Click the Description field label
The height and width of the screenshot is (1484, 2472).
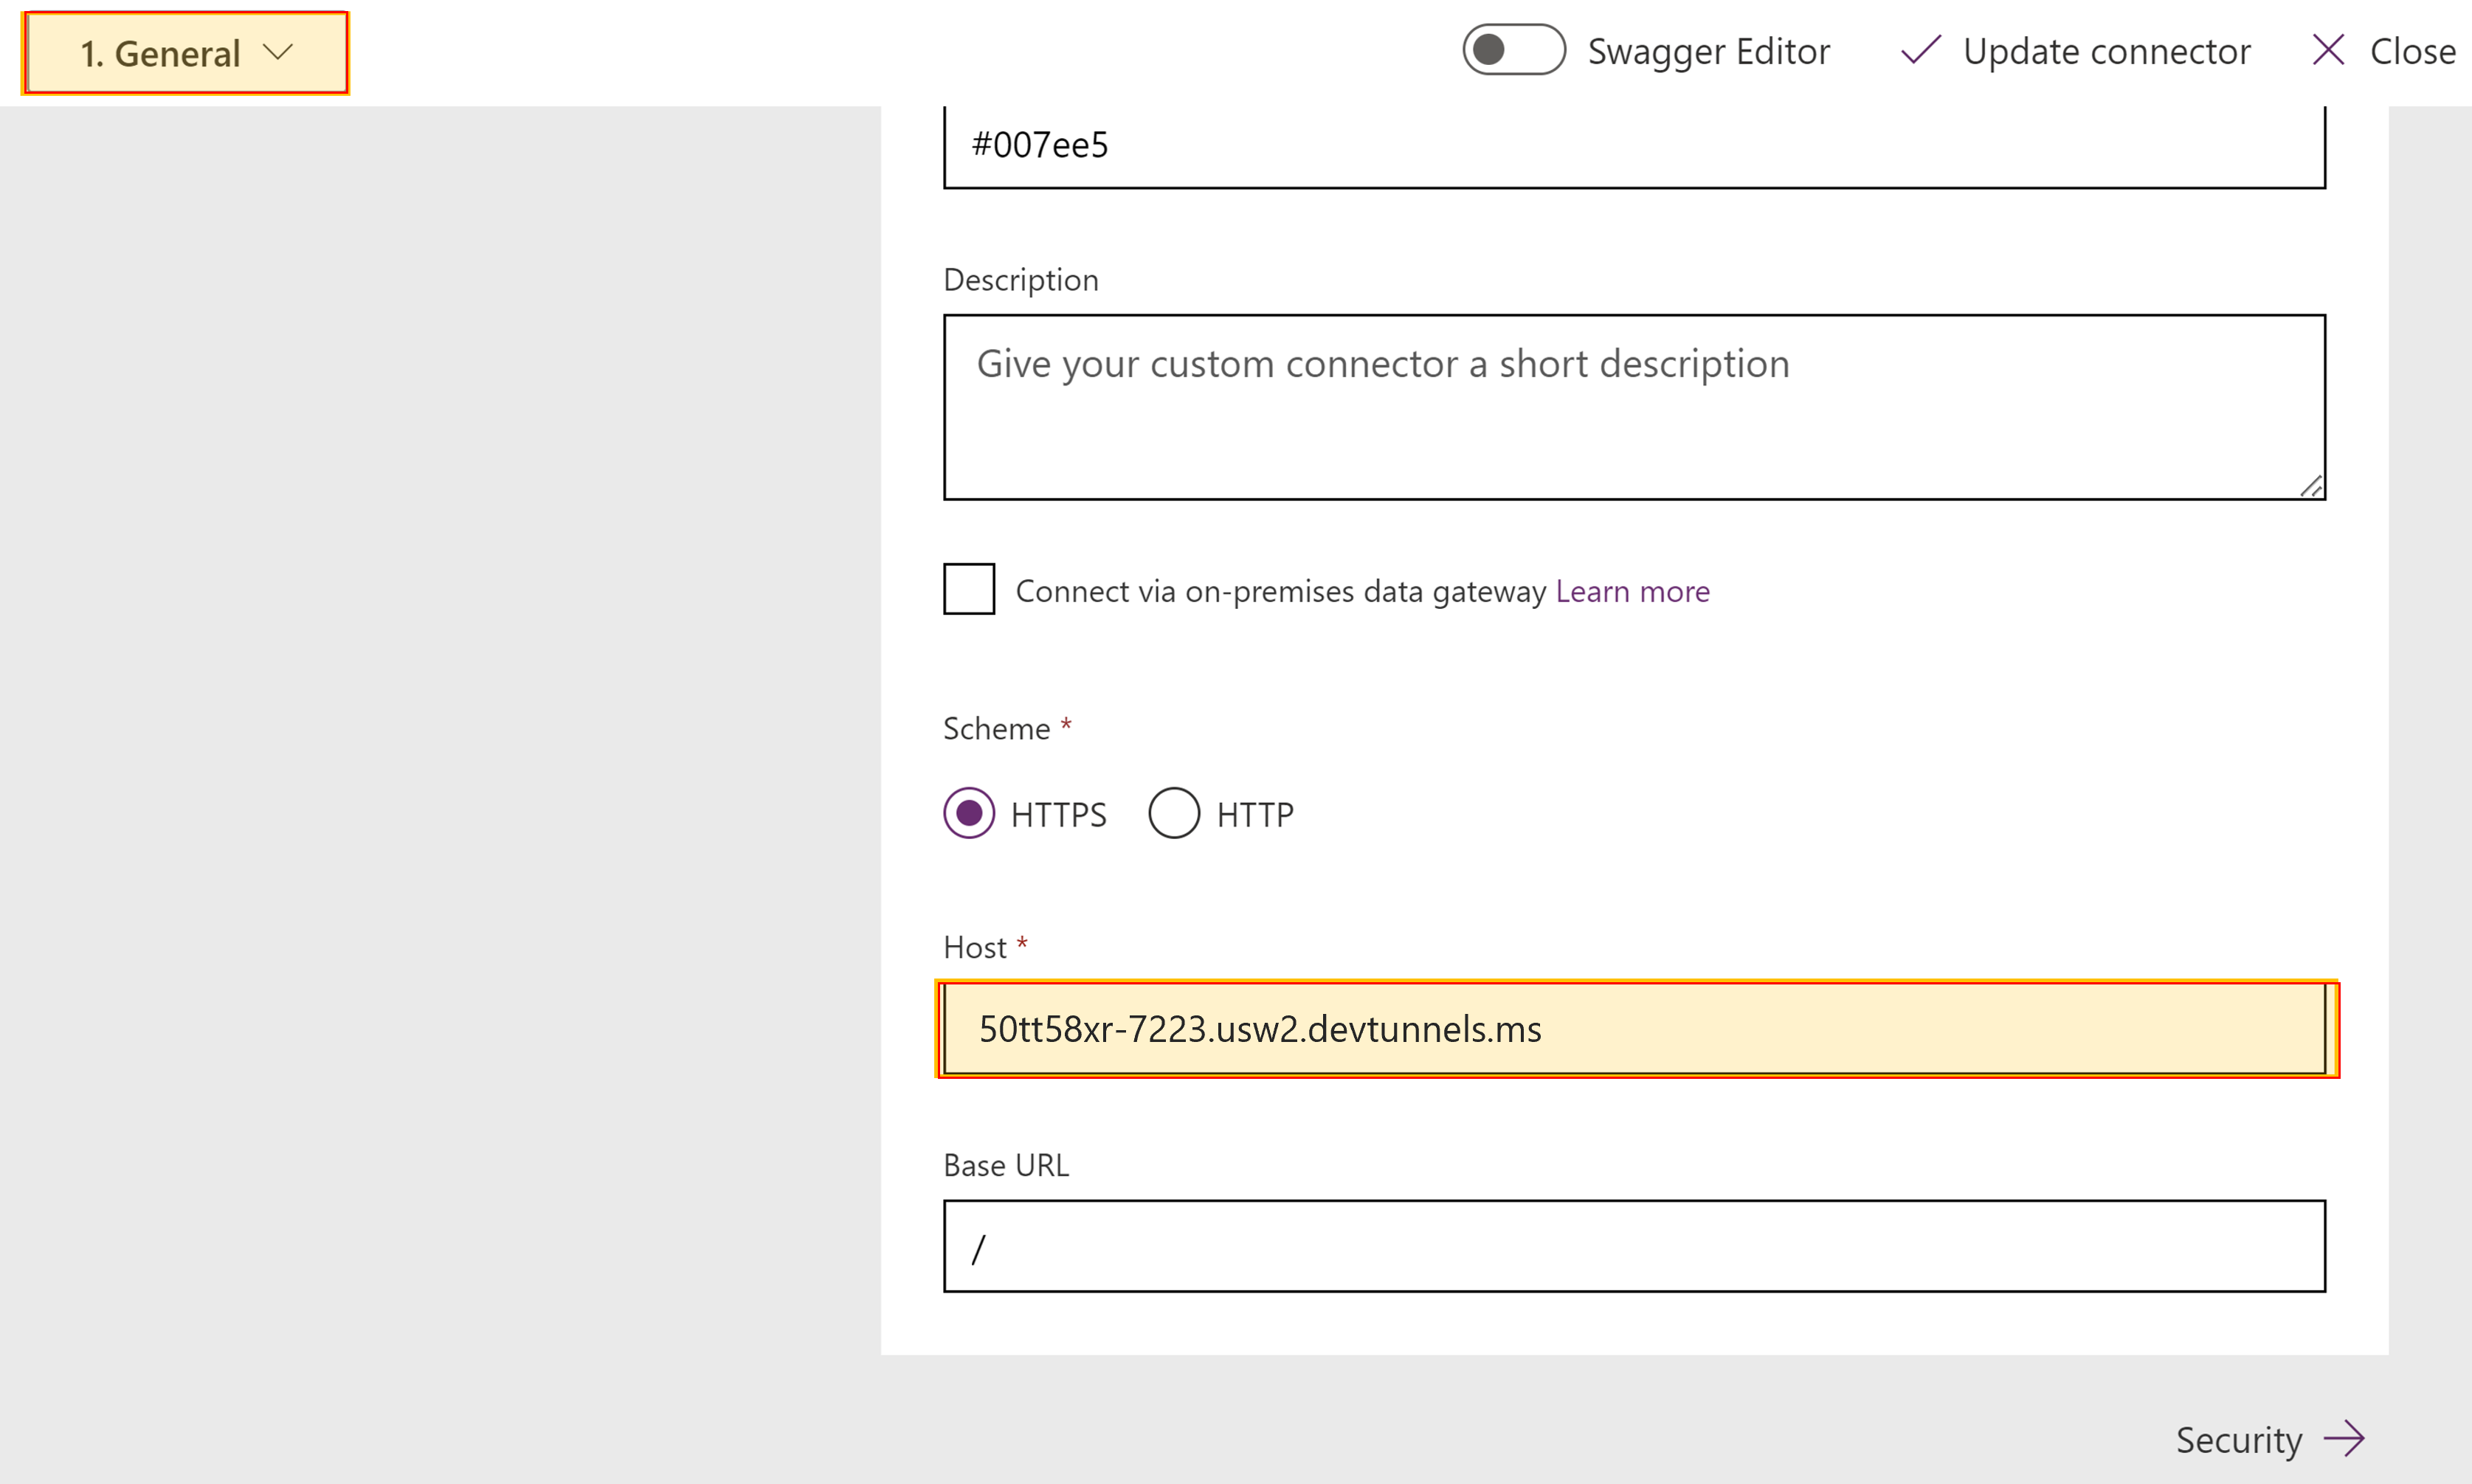click(1021, 280)
